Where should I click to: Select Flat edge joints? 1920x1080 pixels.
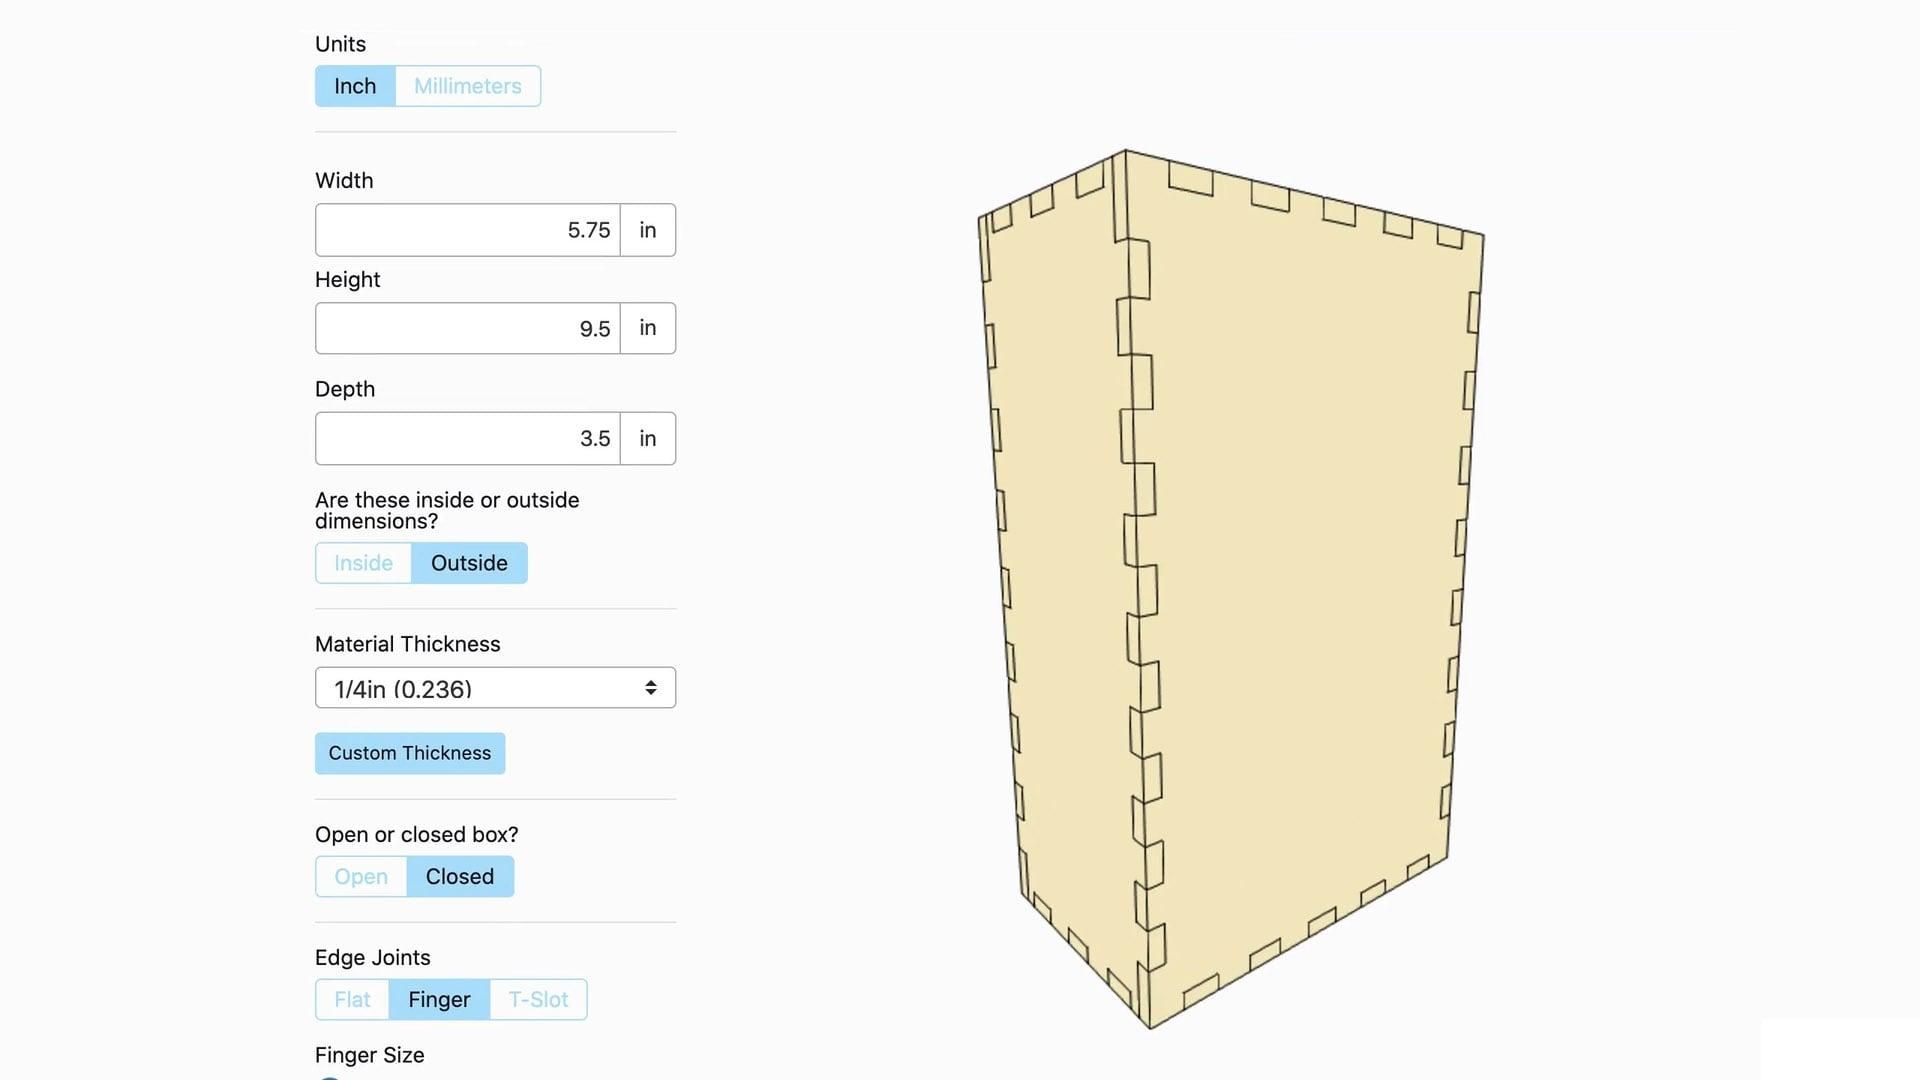tap(352, 1000)
